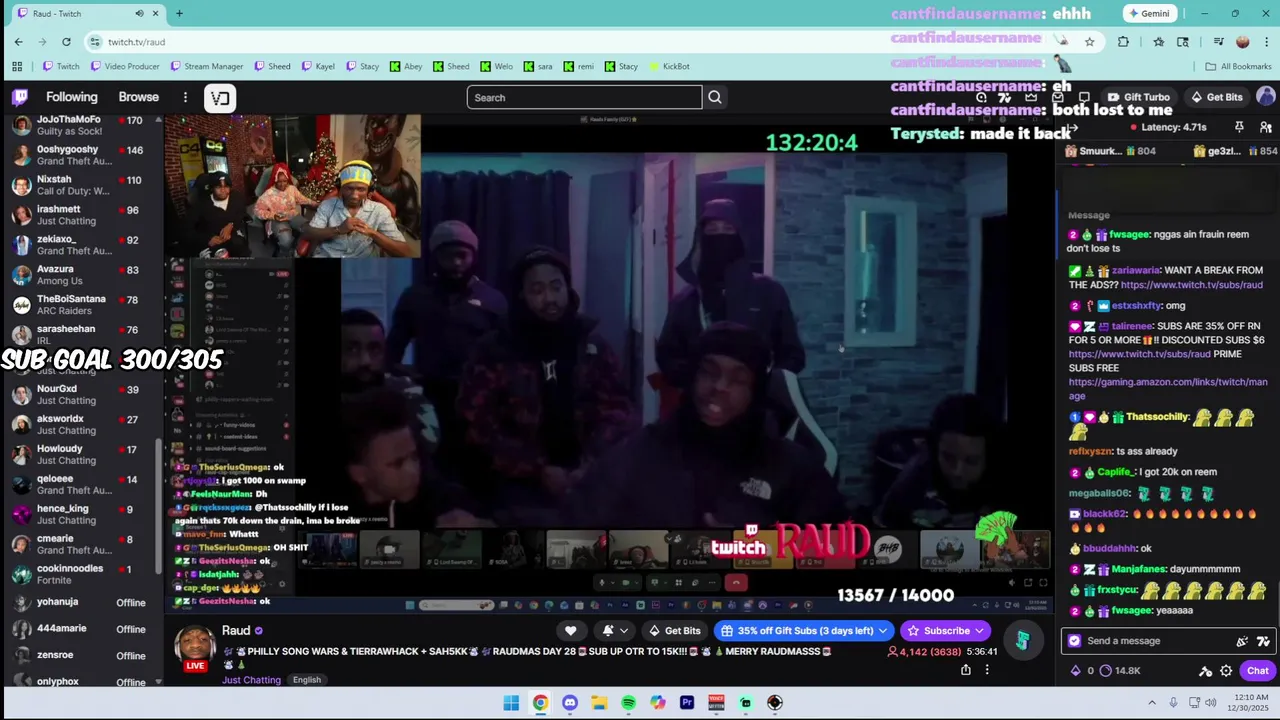Click the Bits diamond icon below chat
This screenshot has height=720, width=1280.
click(x=1076, y=671)
